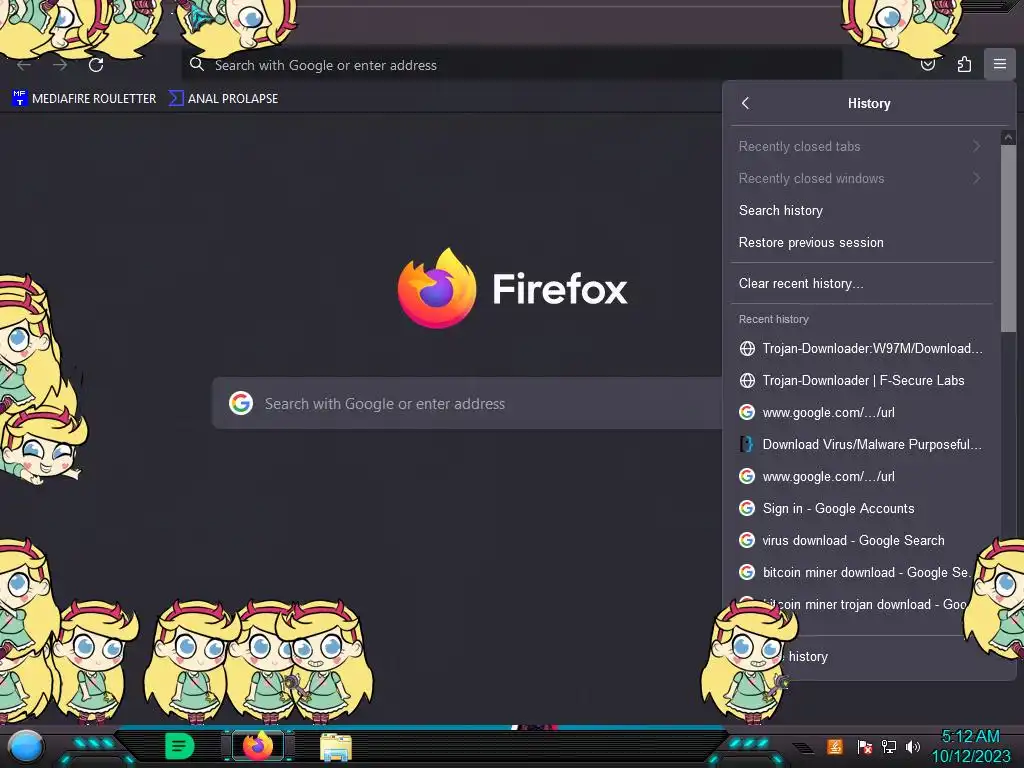Go back from the History panel
Image resolution: width=1024 pixels, height=768 pixels.
(x=746, y=103)
